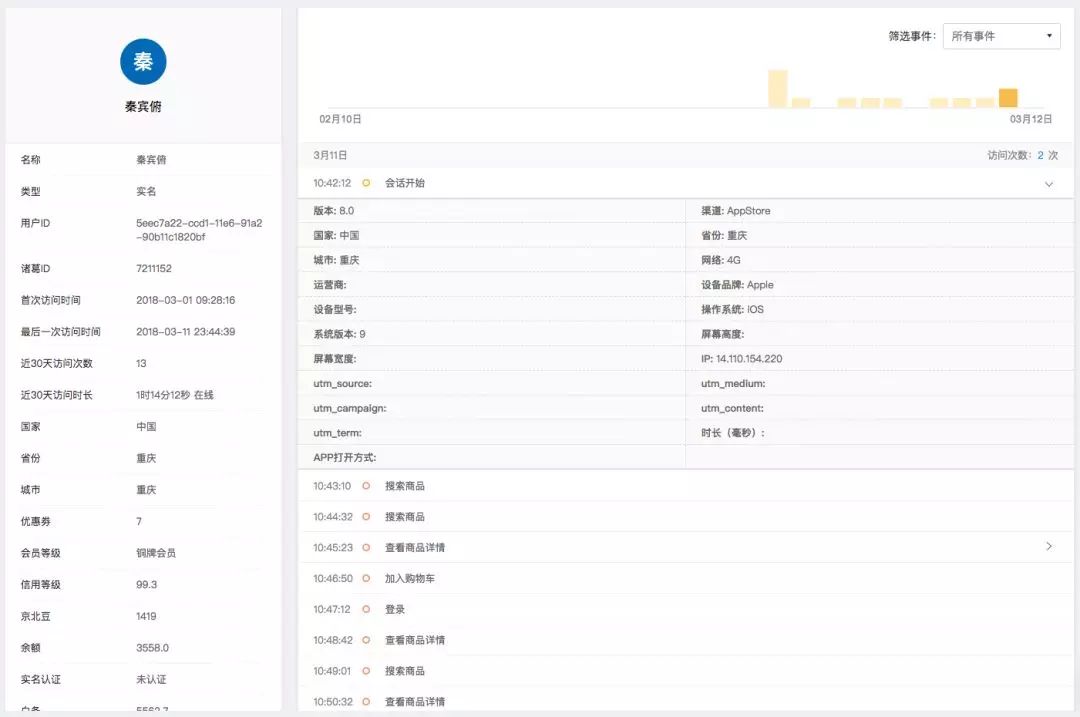Open the 搜索商品 event at 10:43:10
Image resolution: width=1080 pixels, height=717 pixels.
[685, 486]
